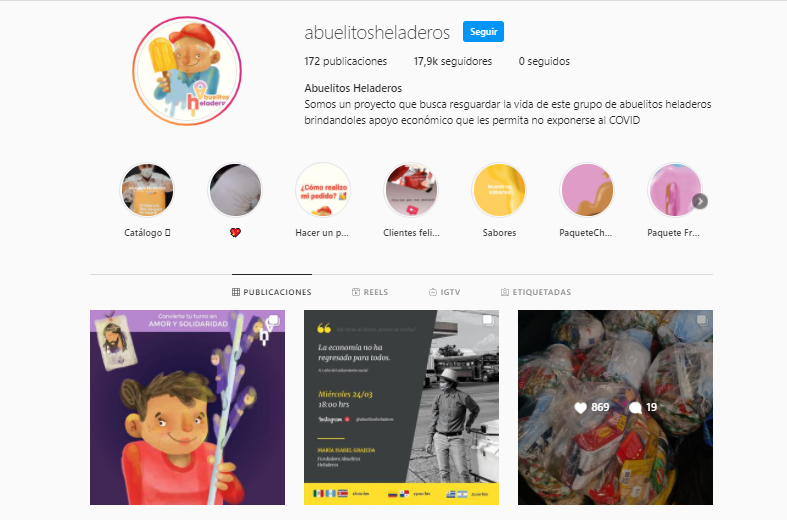Open the Paquete Fr highlight circle
Screen dimensions: 787x520
point(674,191)
